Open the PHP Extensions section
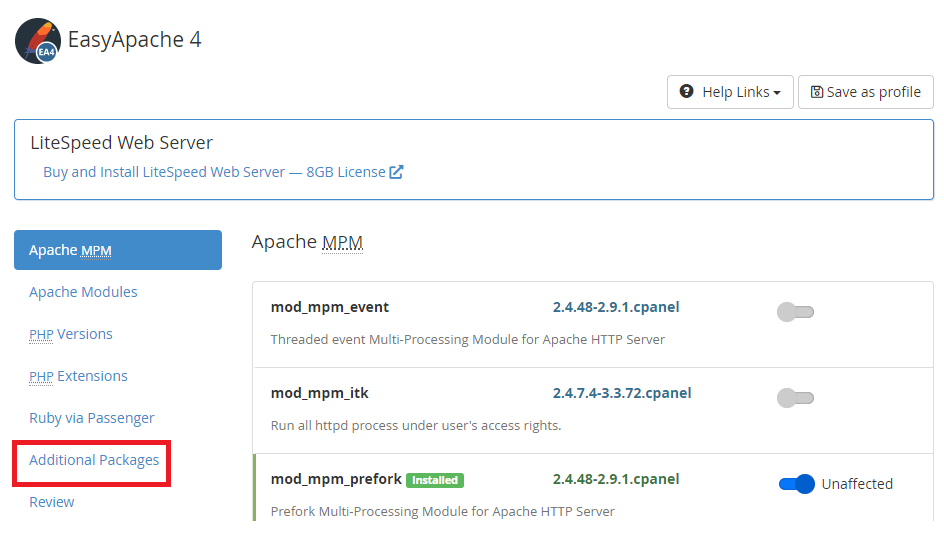This screenshot has width=944, height=536. pos(78,376)
